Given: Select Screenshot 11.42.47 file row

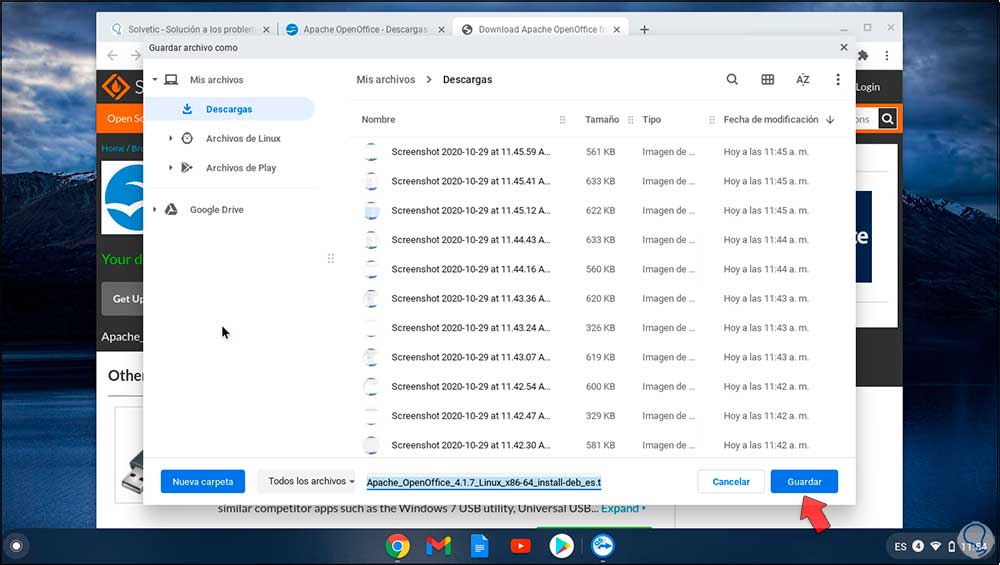Looking at the screenshot, I should [x=602, y=416].
